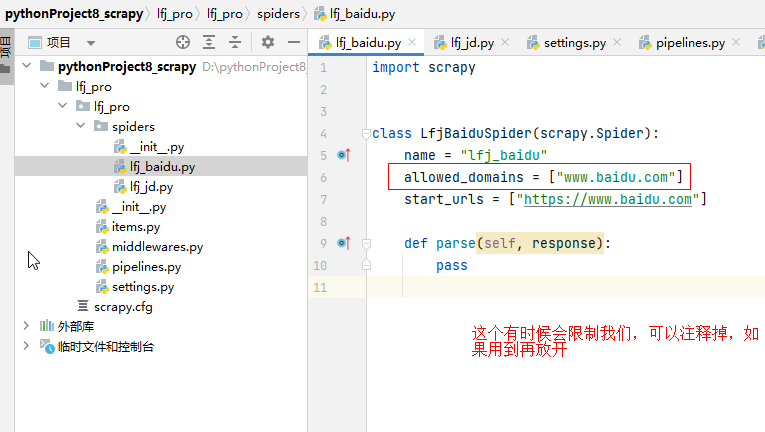
Task: Collapse the outer lfj_pro folder
Action: tap(45, 85)
